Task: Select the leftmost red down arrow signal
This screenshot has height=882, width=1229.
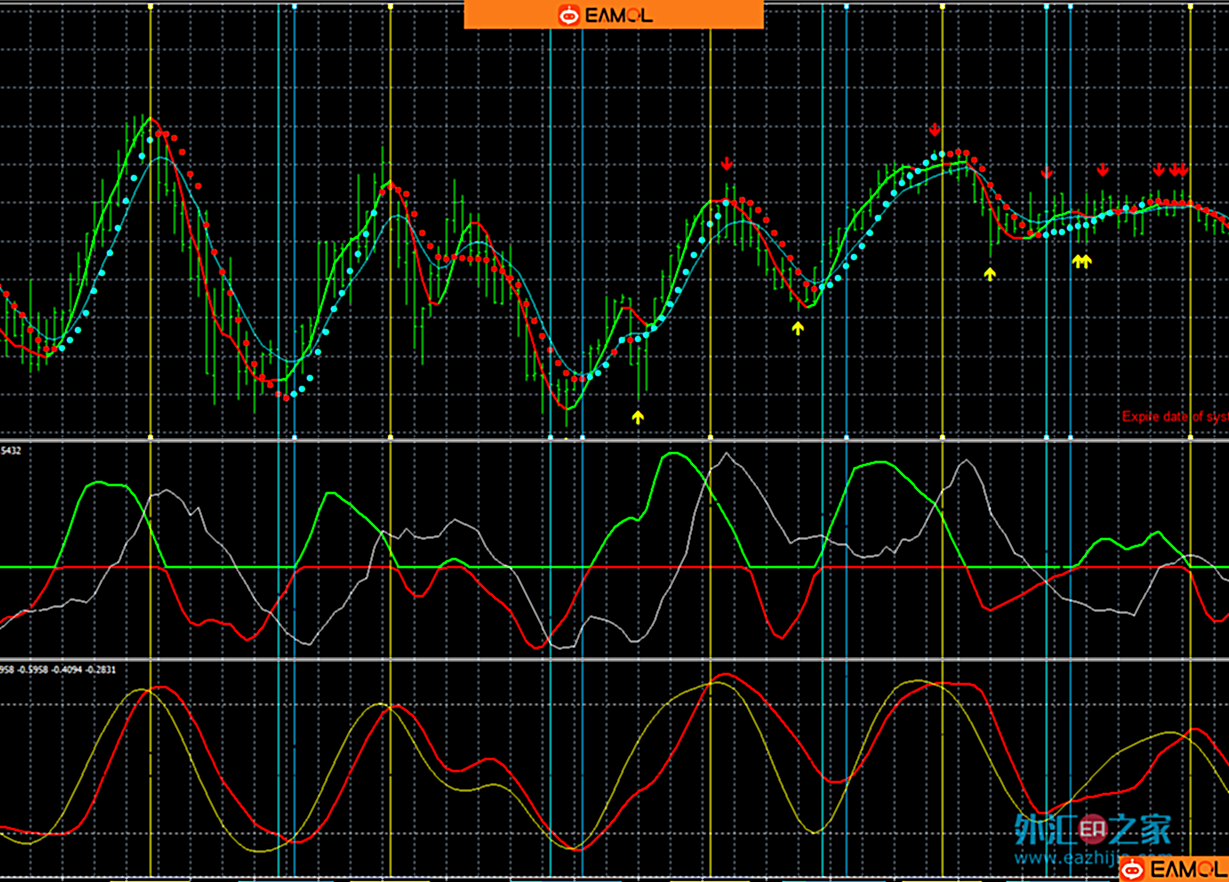Action: click(x=727, y=164)
